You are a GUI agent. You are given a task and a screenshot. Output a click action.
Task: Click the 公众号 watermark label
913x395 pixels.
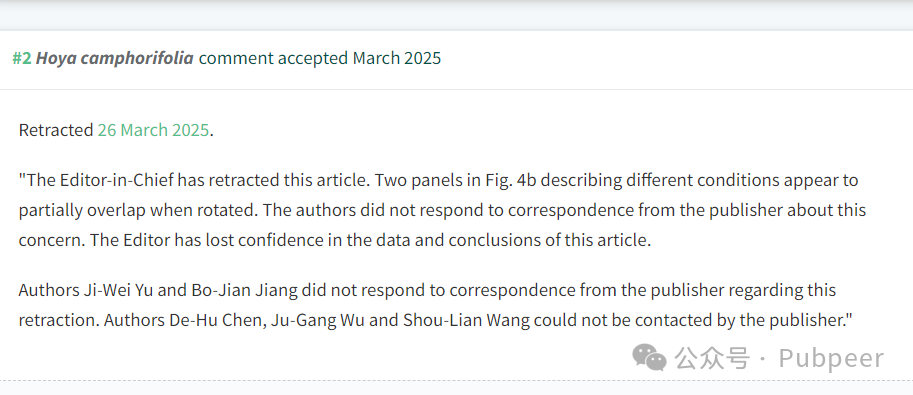[x=712, y=358]
